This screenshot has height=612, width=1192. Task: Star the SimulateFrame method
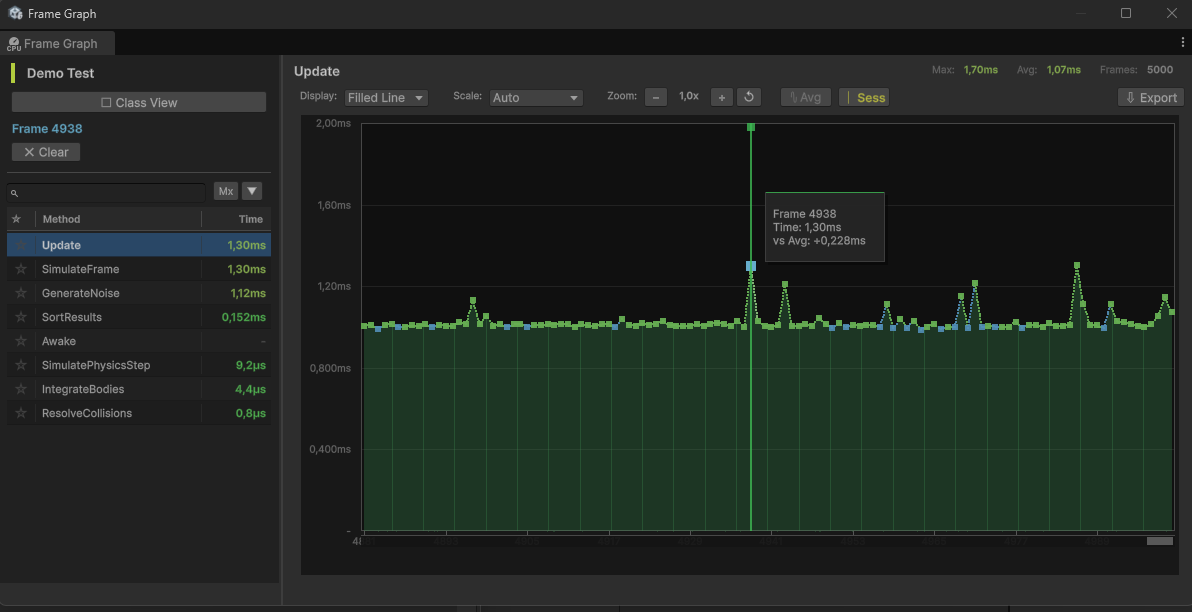[x=21, y=269]
